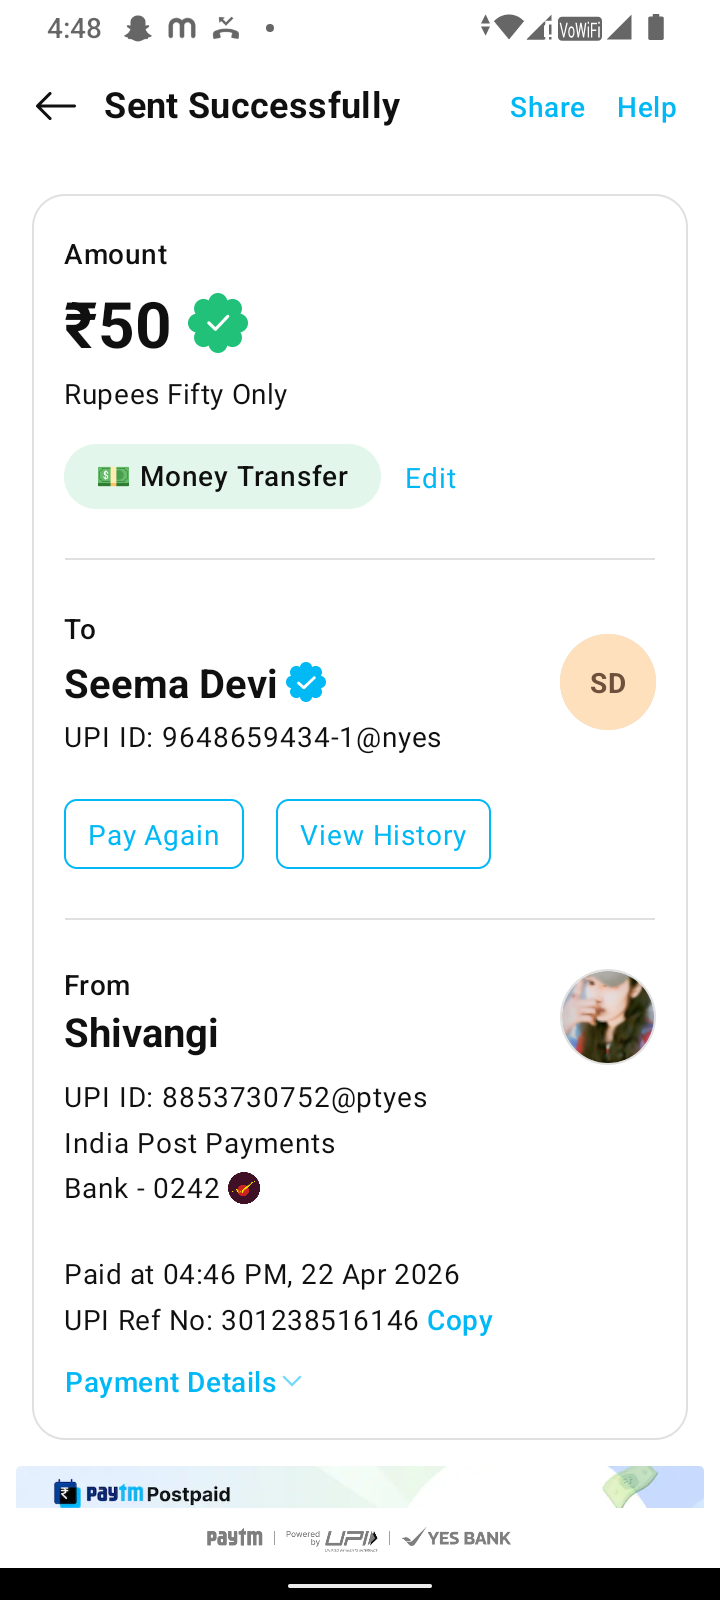Tap the Yes Bank logo in footer
The width and height of the screenshot is (720, 1600).
(x=457, y=1538)
